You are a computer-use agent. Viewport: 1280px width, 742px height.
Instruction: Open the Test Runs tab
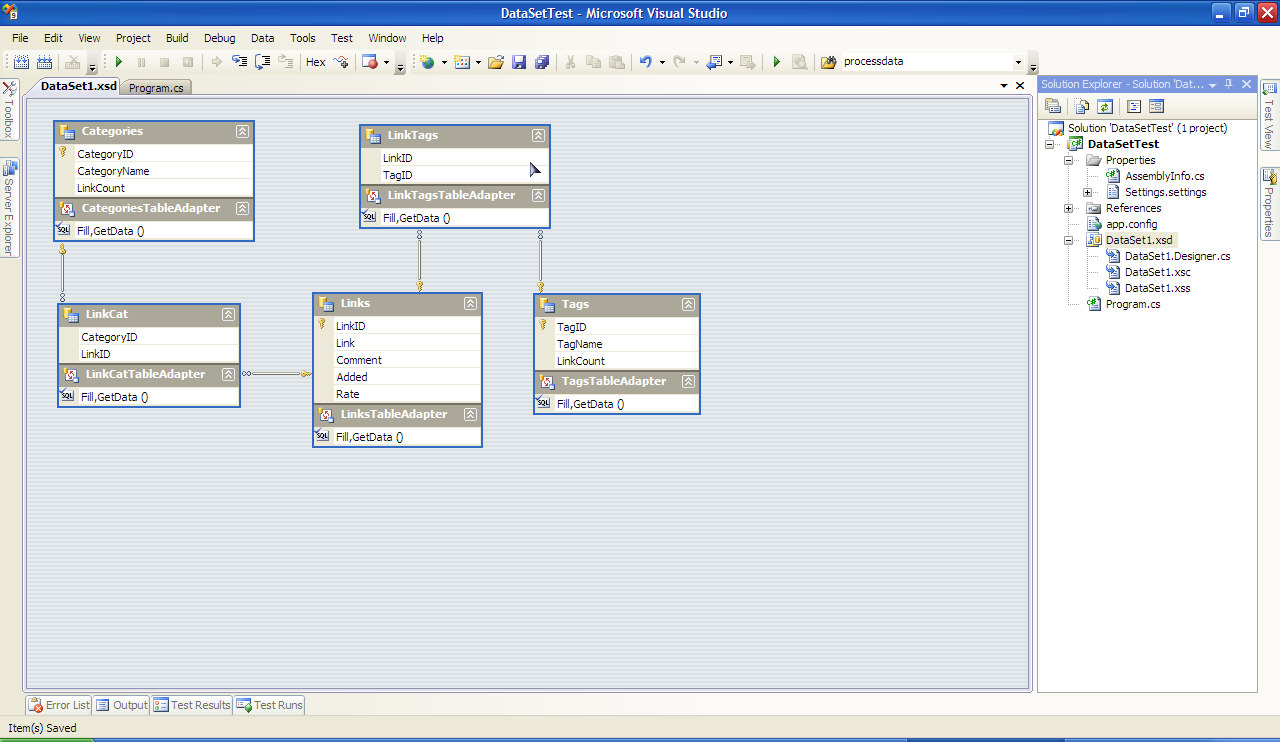(x=269, y=705)
